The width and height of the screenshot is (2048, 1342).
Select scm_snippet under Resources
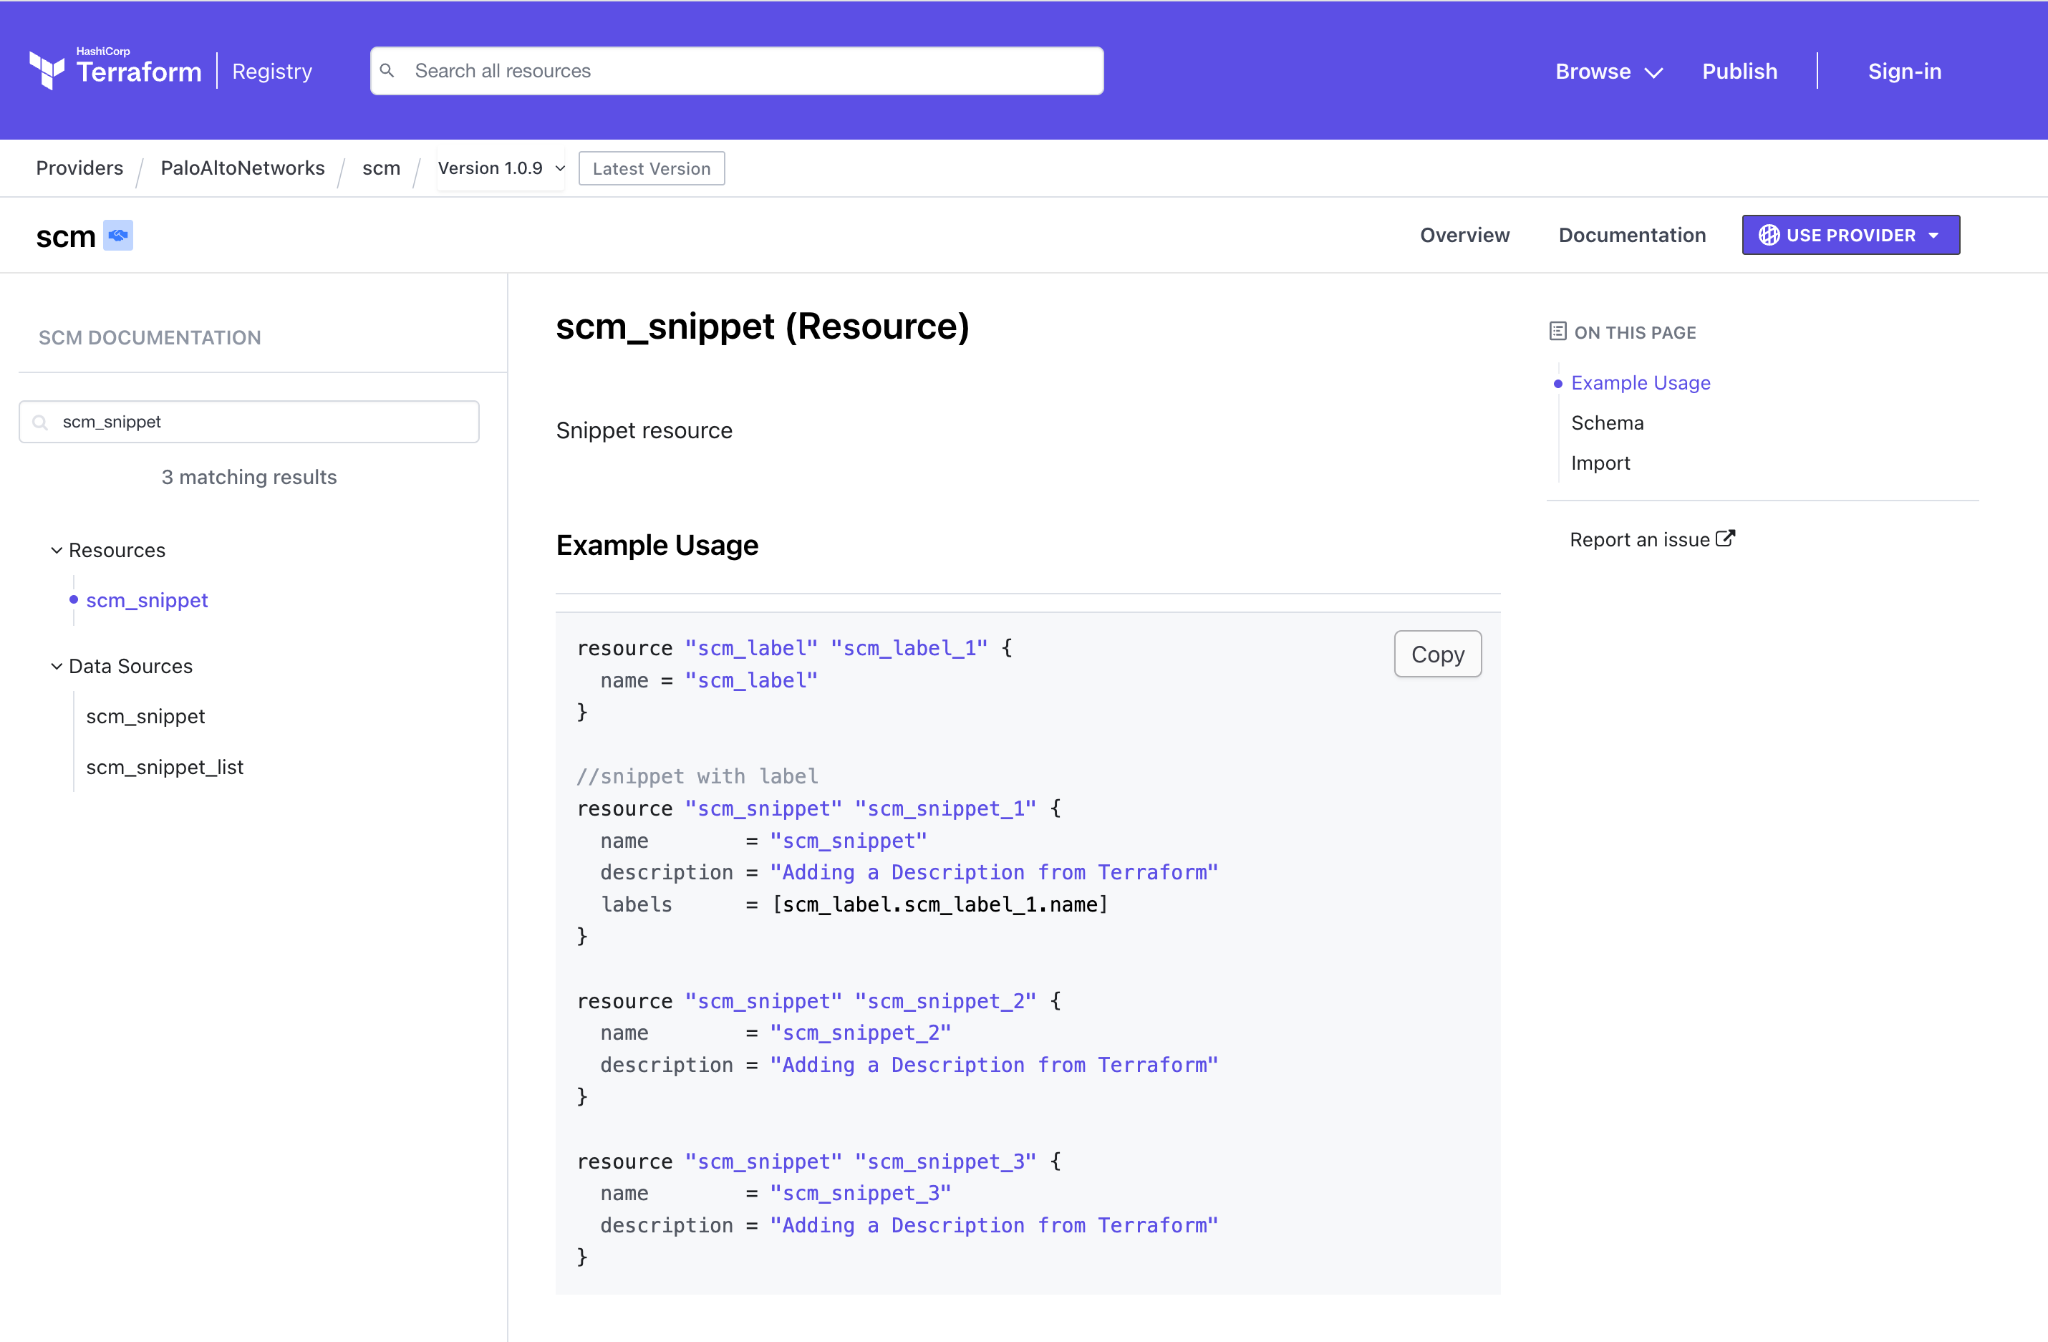[x=147, y=600]
